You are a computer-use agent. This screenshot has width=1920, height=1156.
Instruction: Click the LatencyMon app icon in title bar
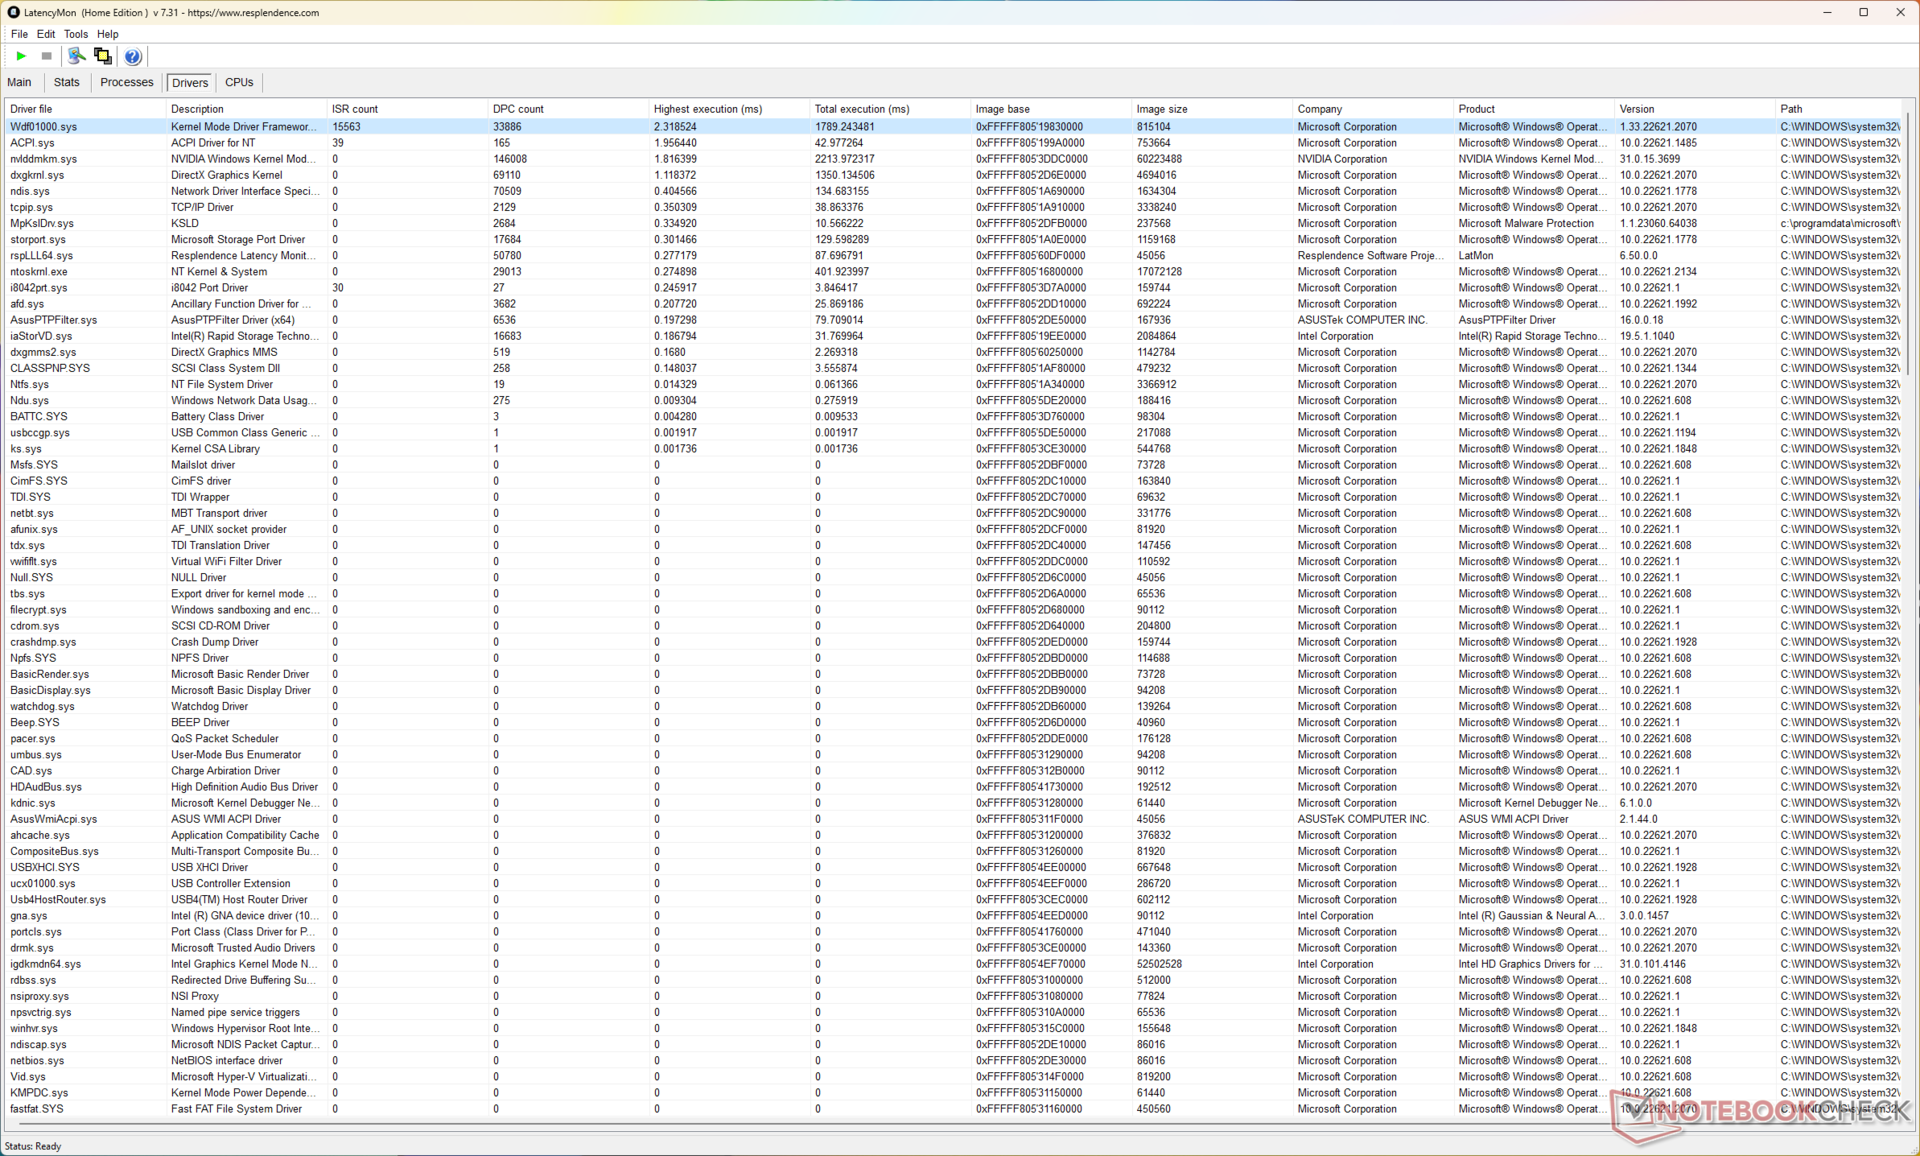tap(13, 12)
